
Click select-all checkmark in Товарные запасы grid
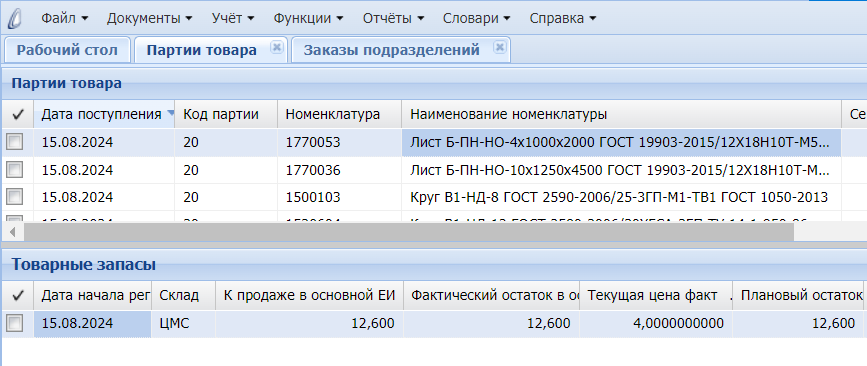[x=18, y=296]
